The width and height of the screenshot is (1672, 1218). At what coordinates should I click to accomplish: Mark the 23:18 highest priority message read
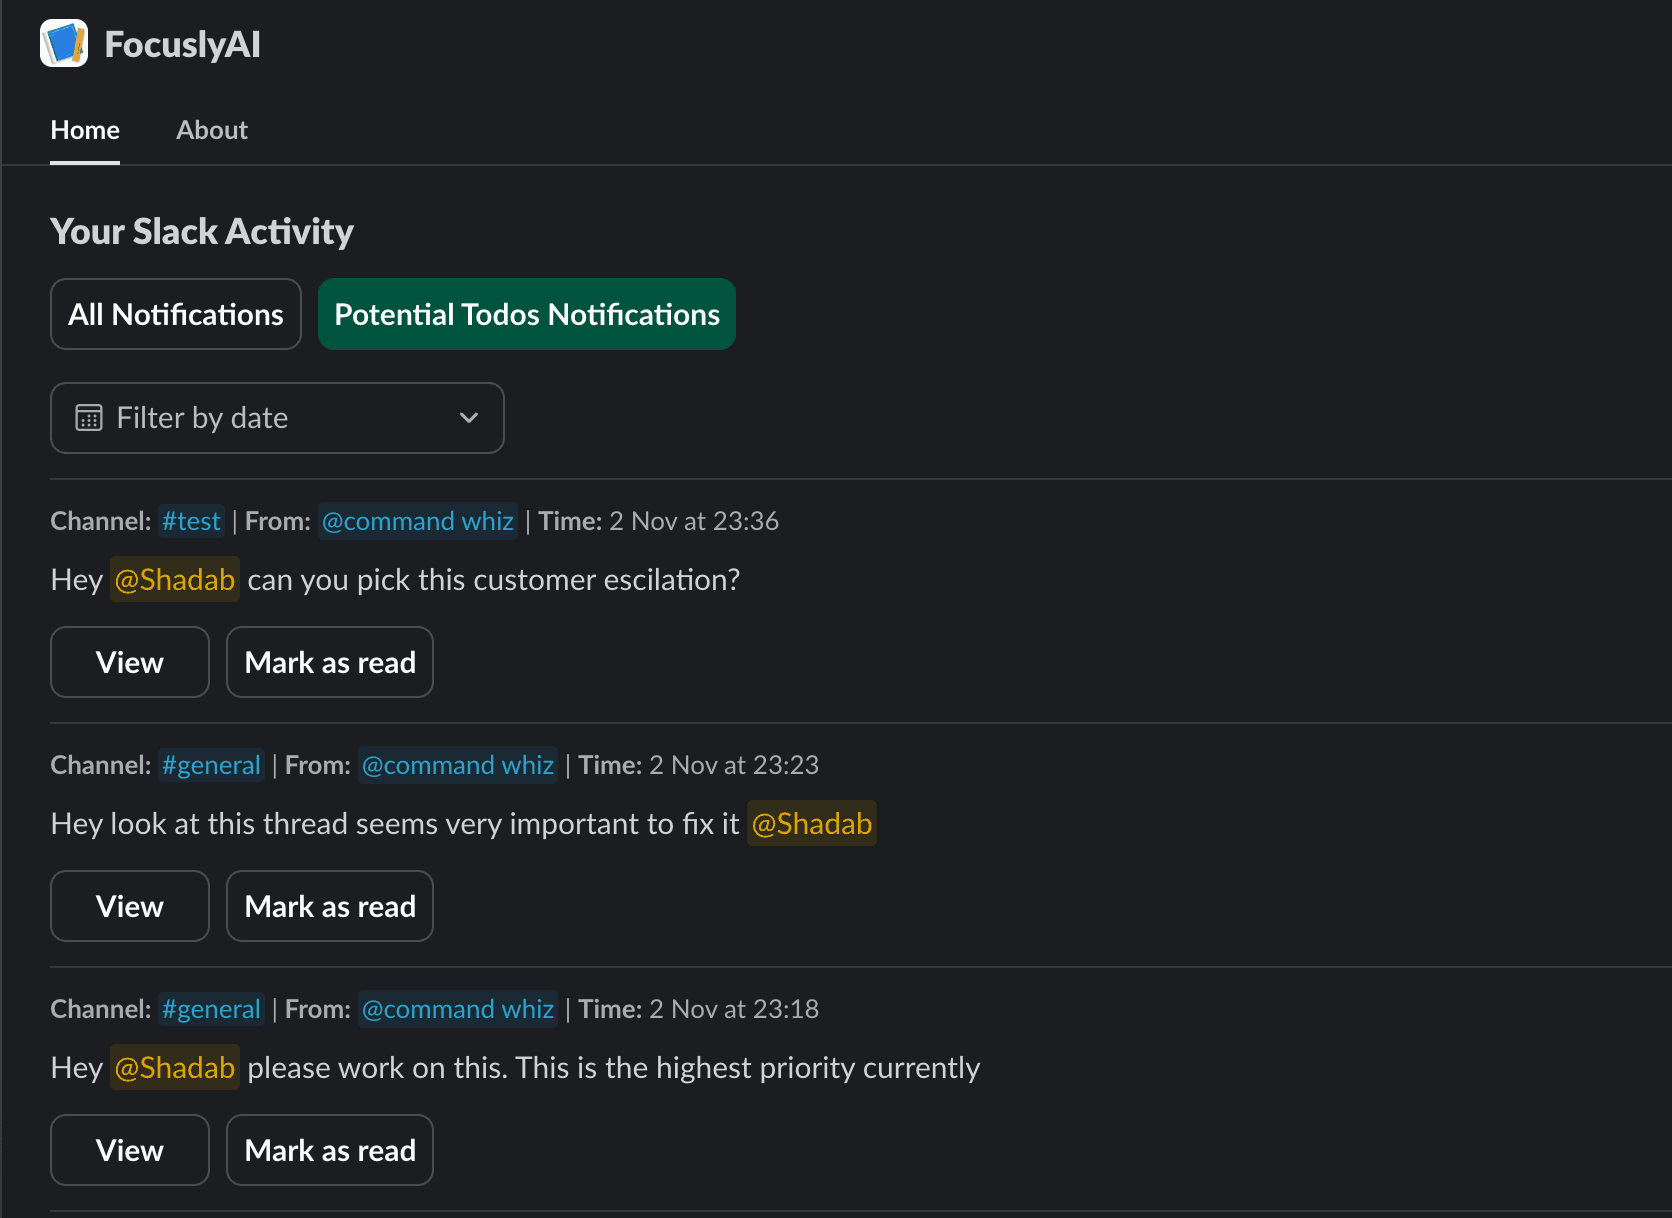pyautogui.click(x=330, y=1150)
